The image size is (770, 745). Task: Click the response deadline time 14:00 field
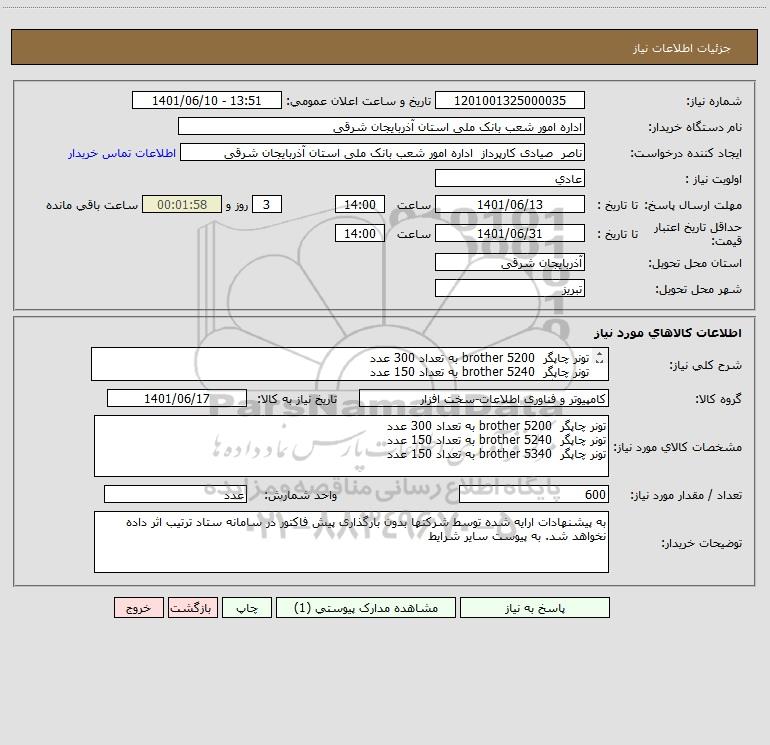(x=359, y=204)
